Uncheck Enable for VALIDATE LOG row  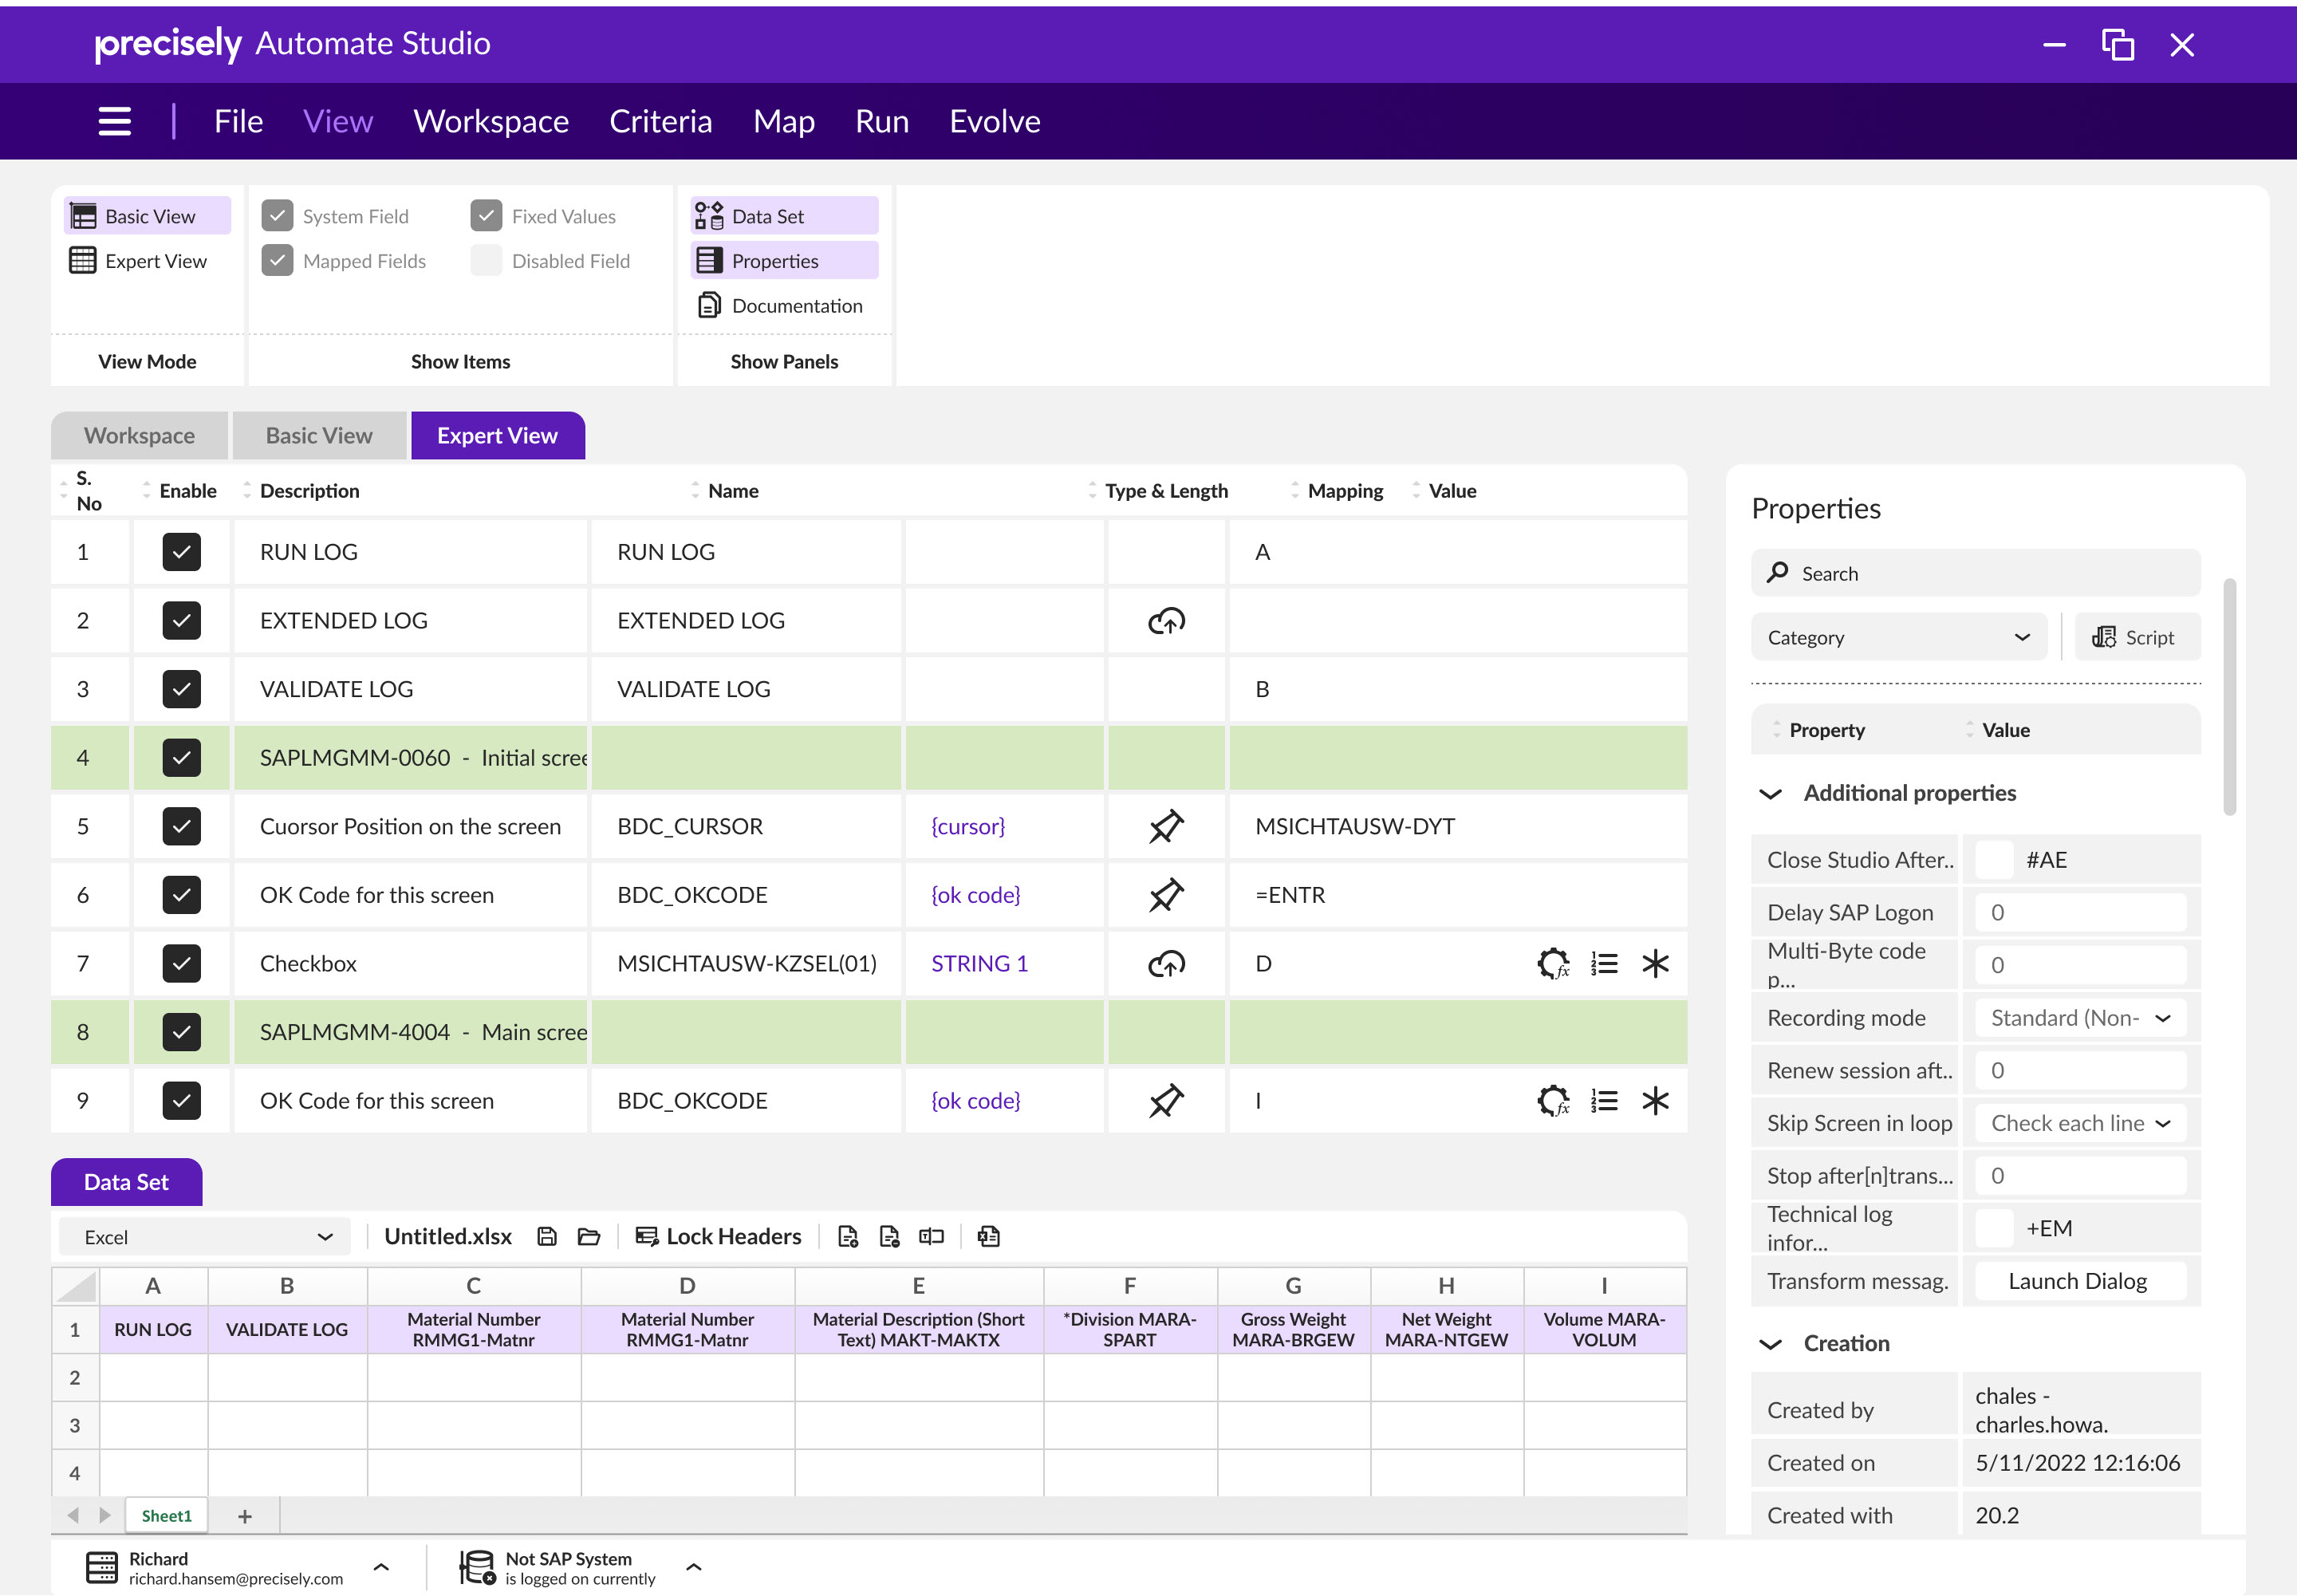point(181,689)
